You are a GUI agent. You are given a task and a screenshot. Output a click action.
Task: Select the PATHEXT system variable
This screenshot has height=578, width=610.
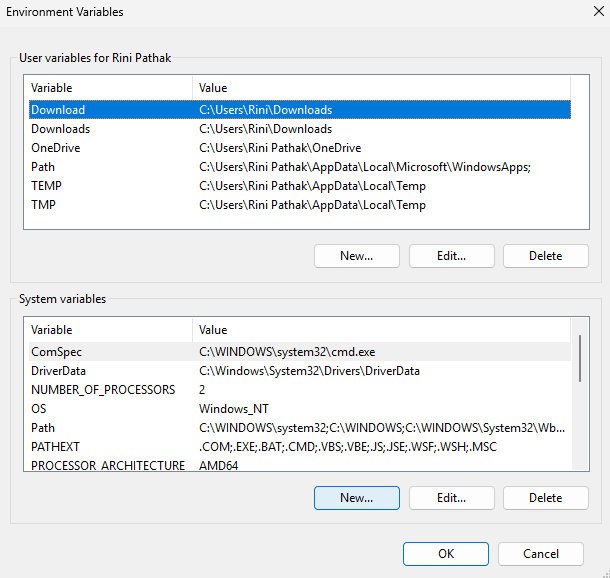[55, 447]
